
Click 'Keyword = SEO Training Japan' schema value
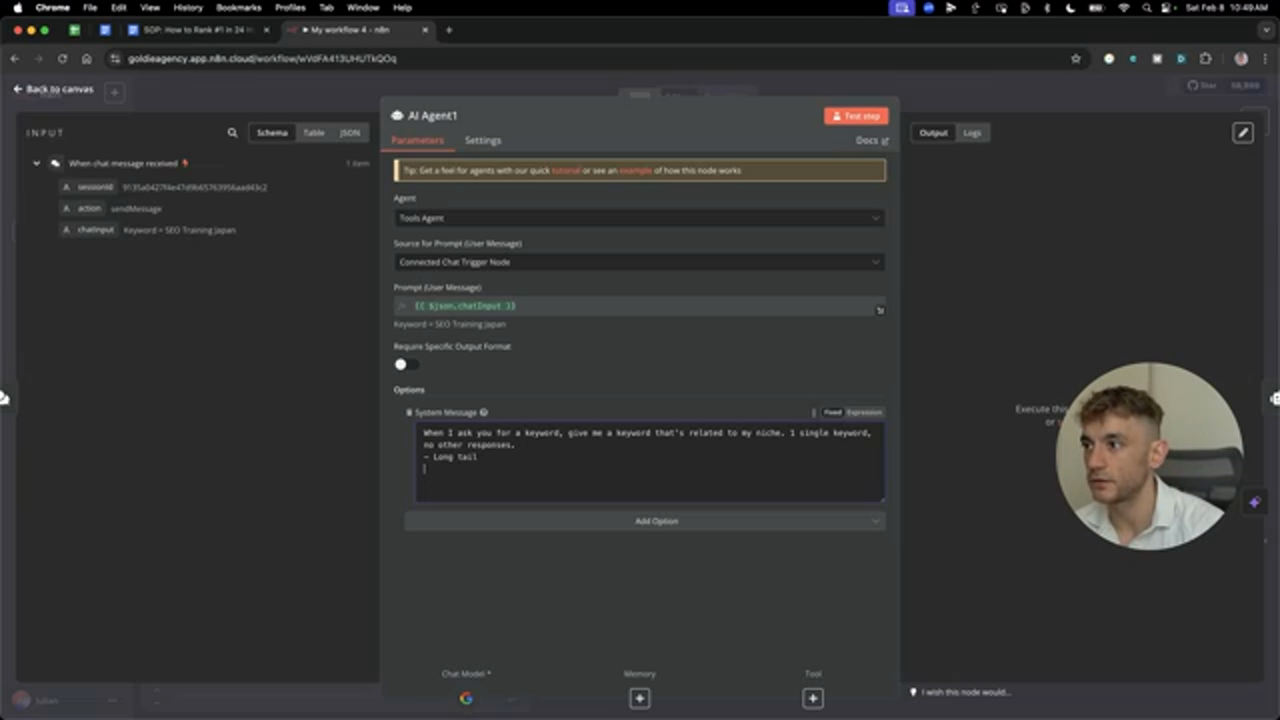tap(179, 230)
